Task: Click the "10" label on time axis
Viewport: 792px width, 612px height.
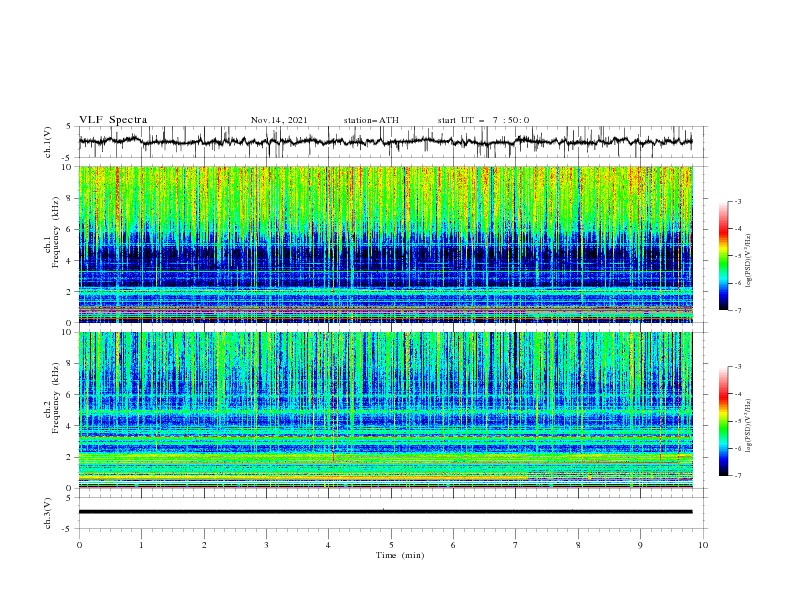Action: [703, 545]
